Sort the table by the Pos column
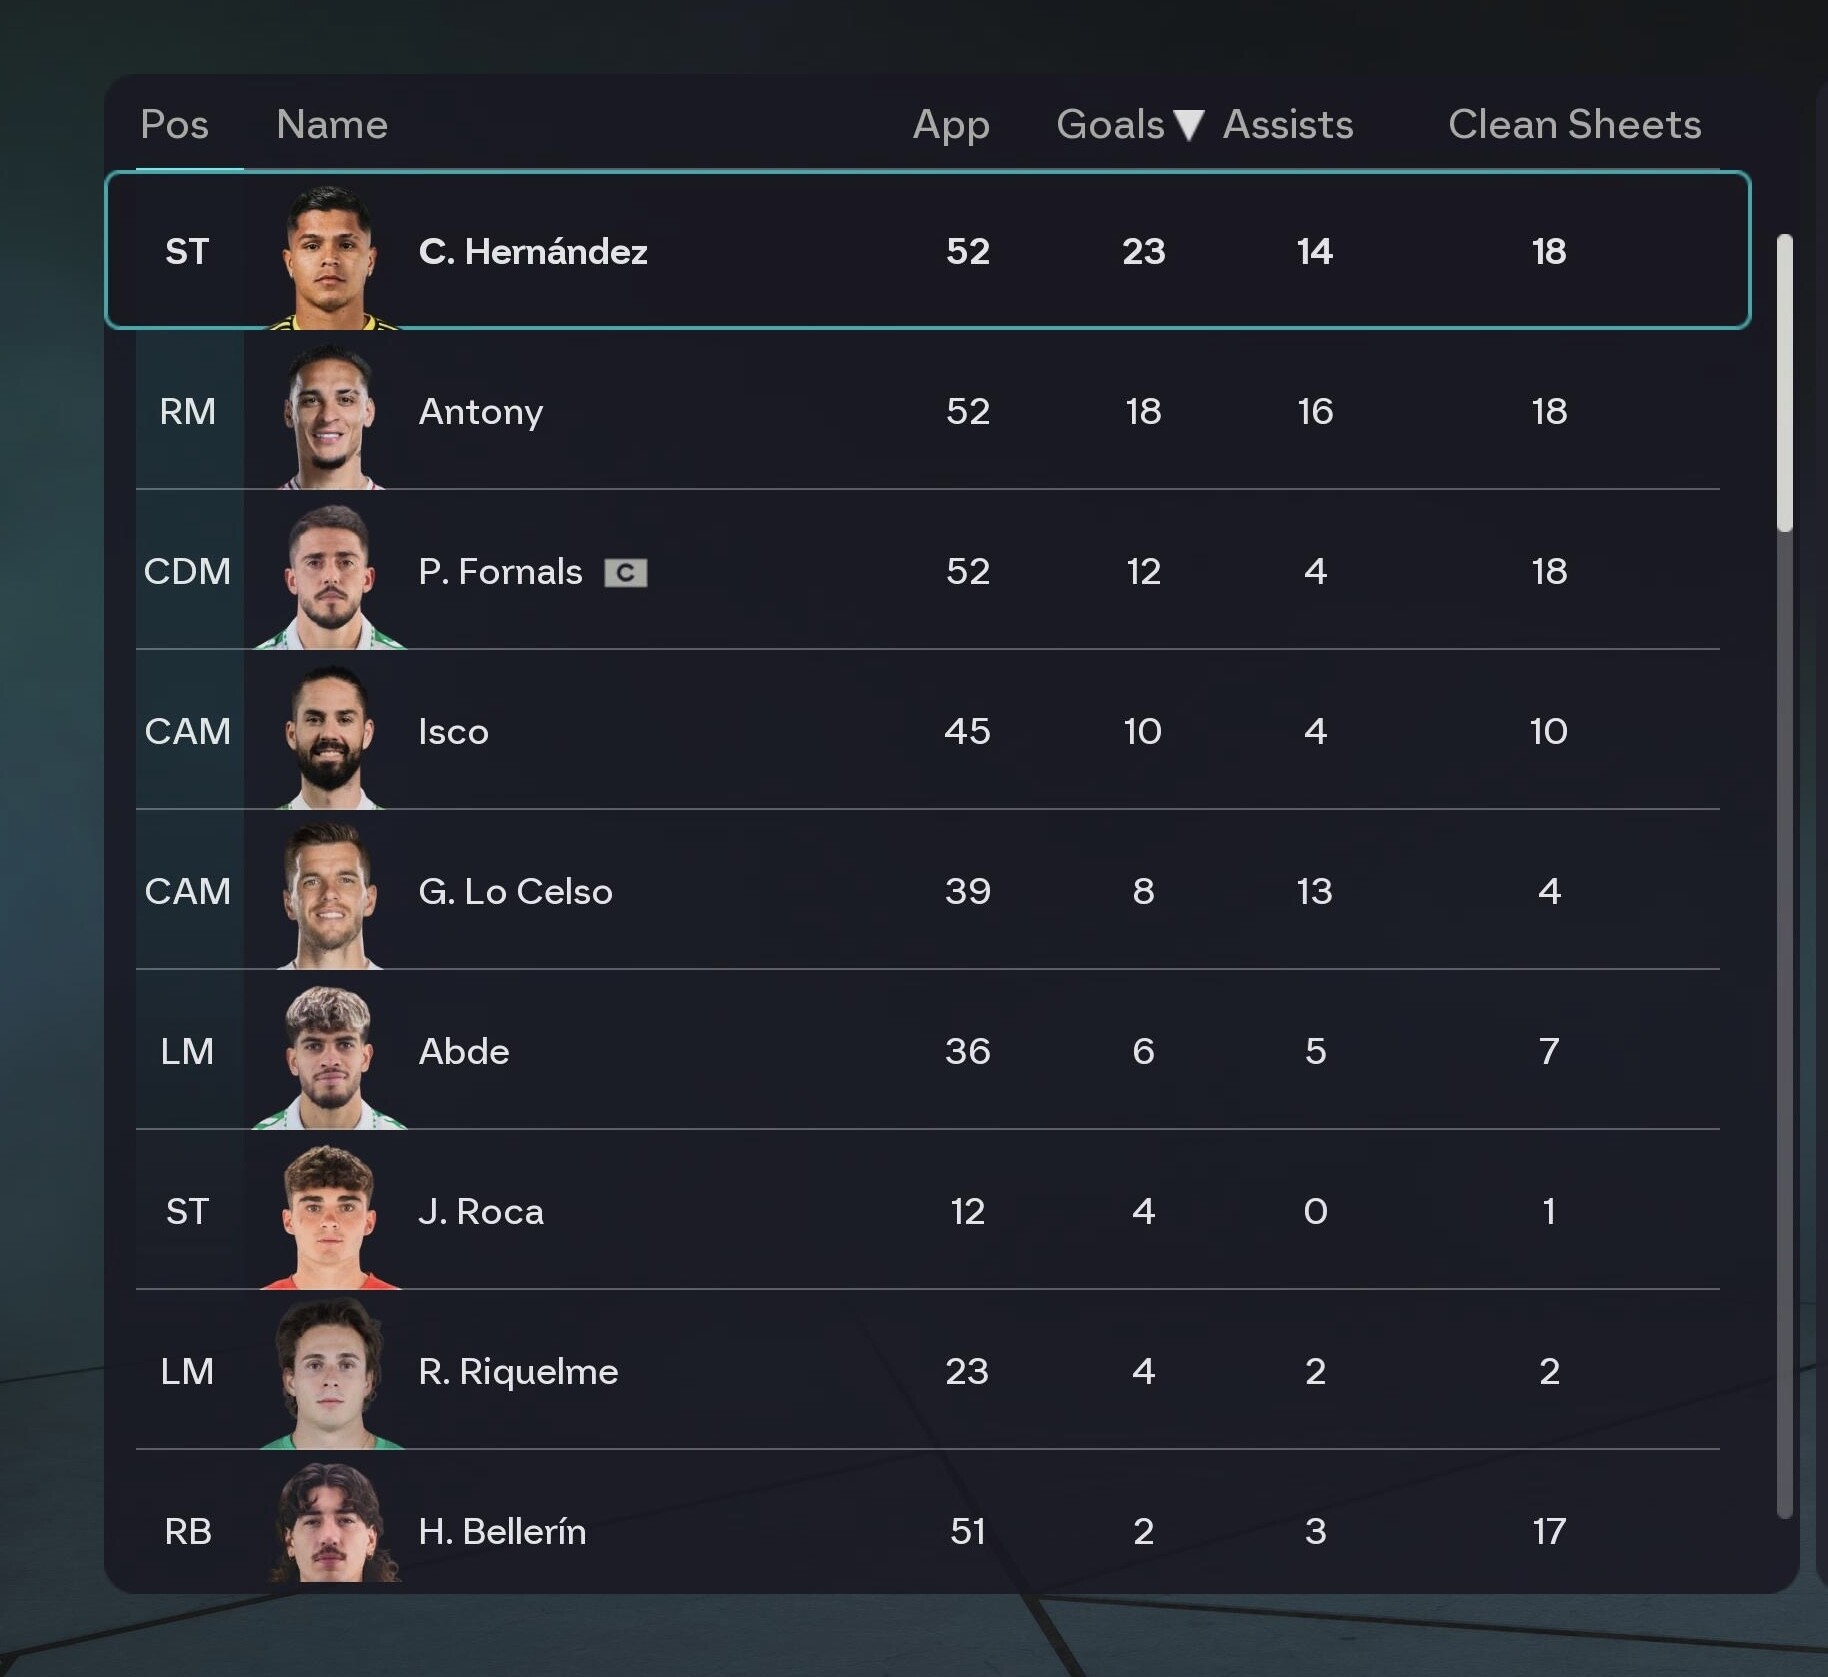The height and width of the screenshot is (1677, 1828). coord(175,125)
